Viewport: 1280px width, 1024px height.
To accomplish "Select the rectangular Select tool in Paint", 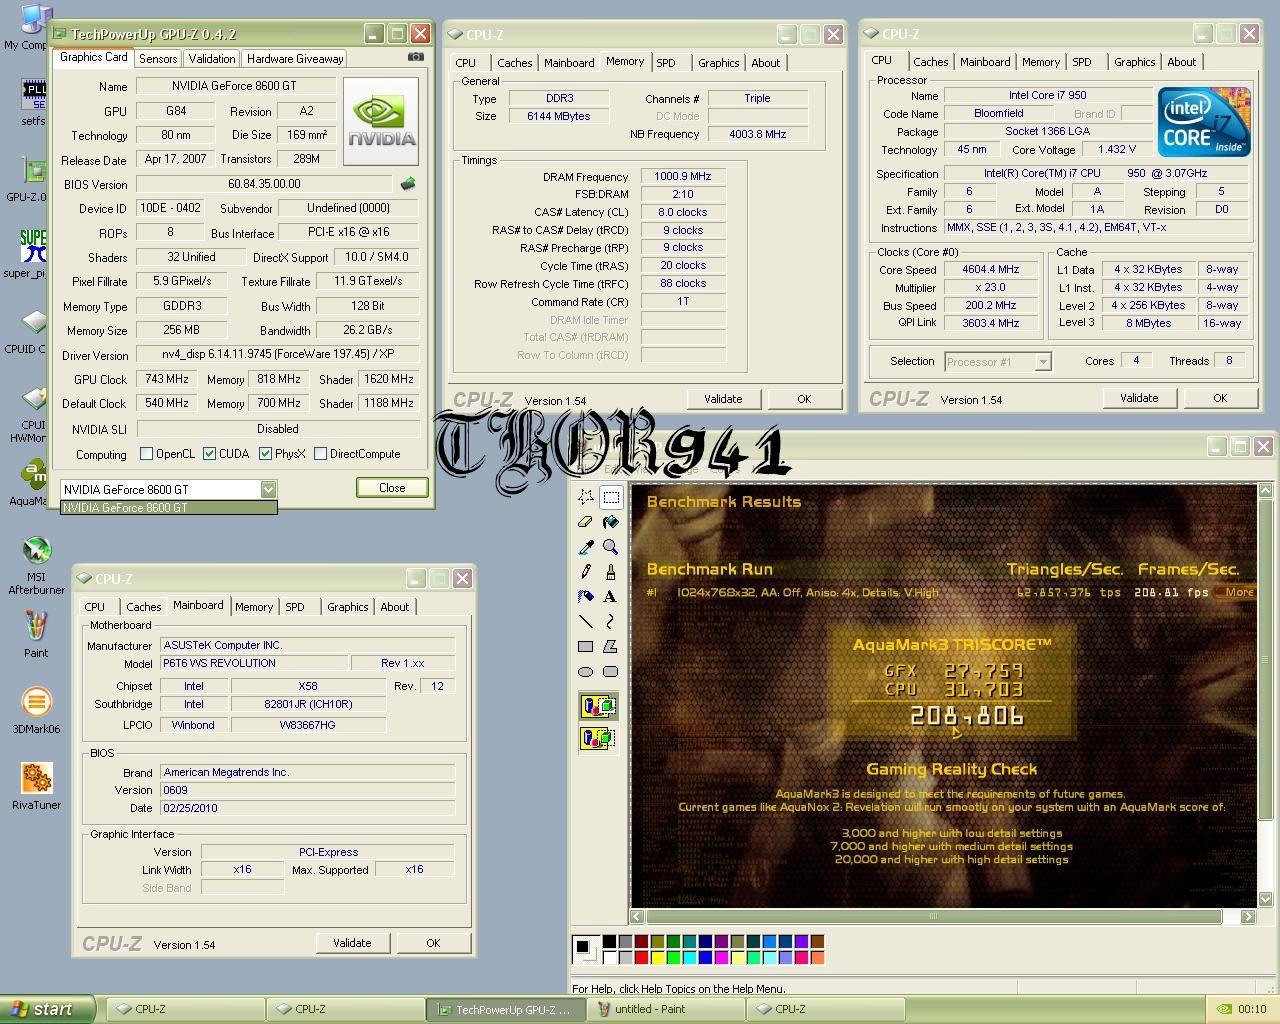I will [611, 497].
